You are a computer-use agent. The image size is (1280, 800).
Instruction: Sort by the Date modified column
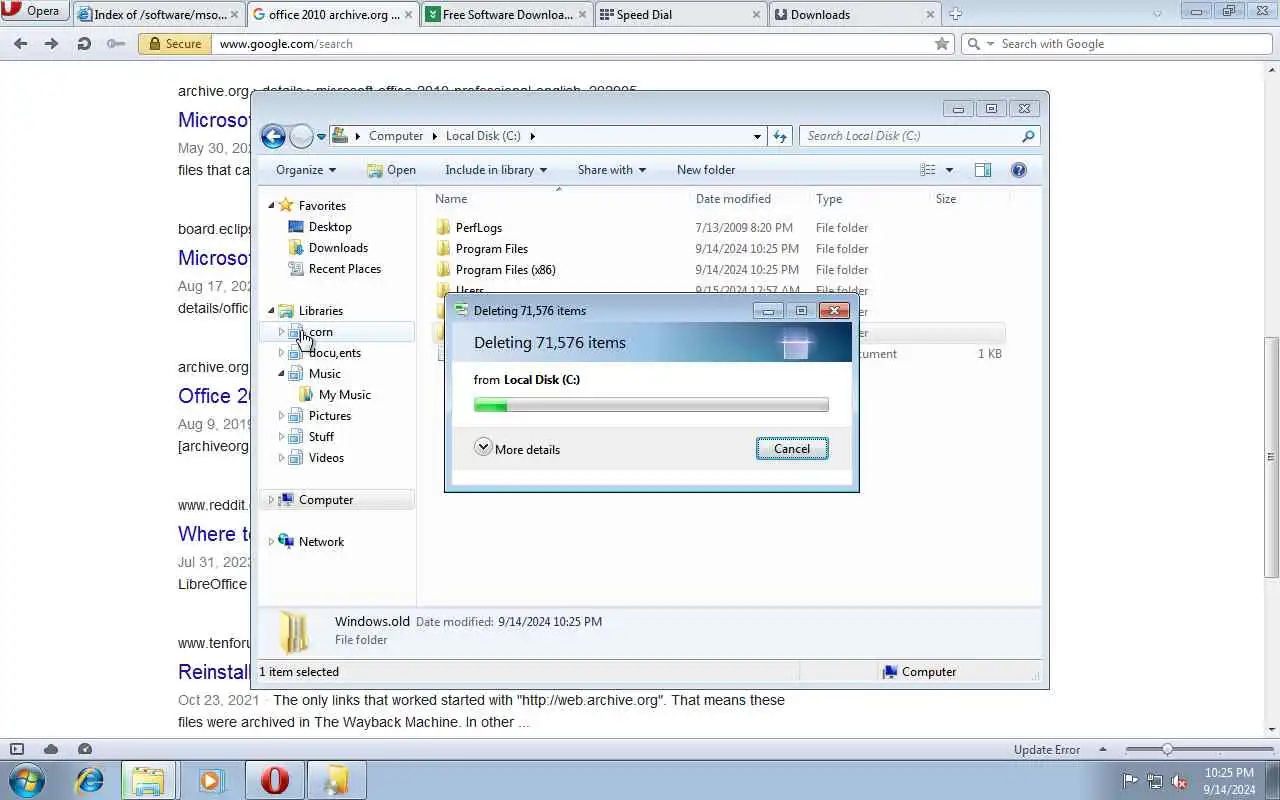point(732,199)
